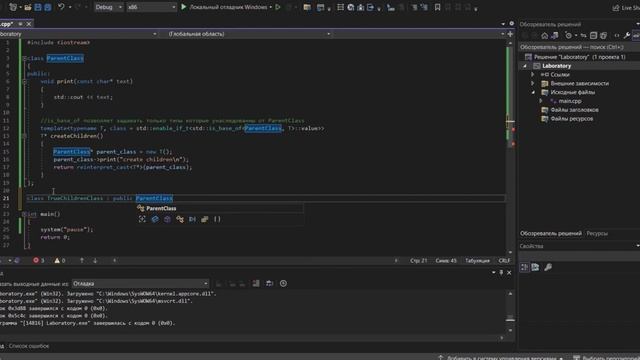Click the split editor plus icon
640x360 pixels.
[x=510, y=34]
